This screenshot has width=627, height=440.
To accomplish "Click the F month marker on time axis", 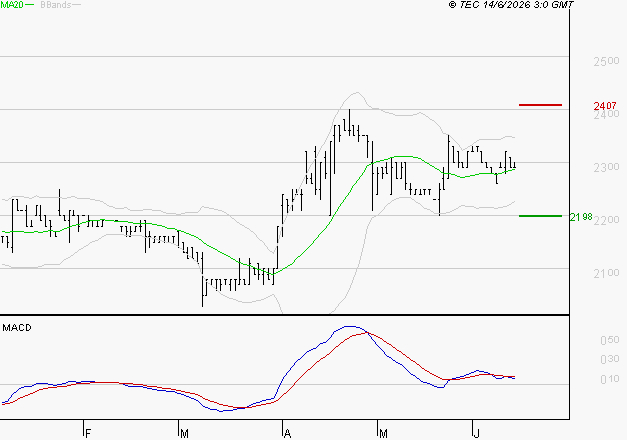I will click(88, 434).
